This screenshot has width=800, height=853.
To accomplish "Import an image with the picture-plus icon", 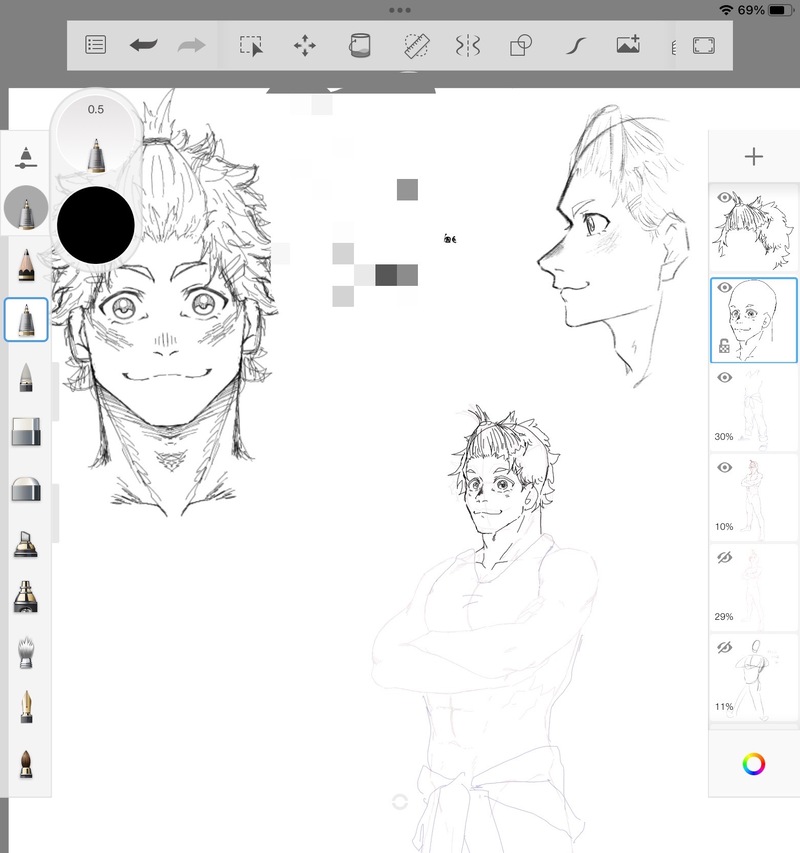I will 628,45.
